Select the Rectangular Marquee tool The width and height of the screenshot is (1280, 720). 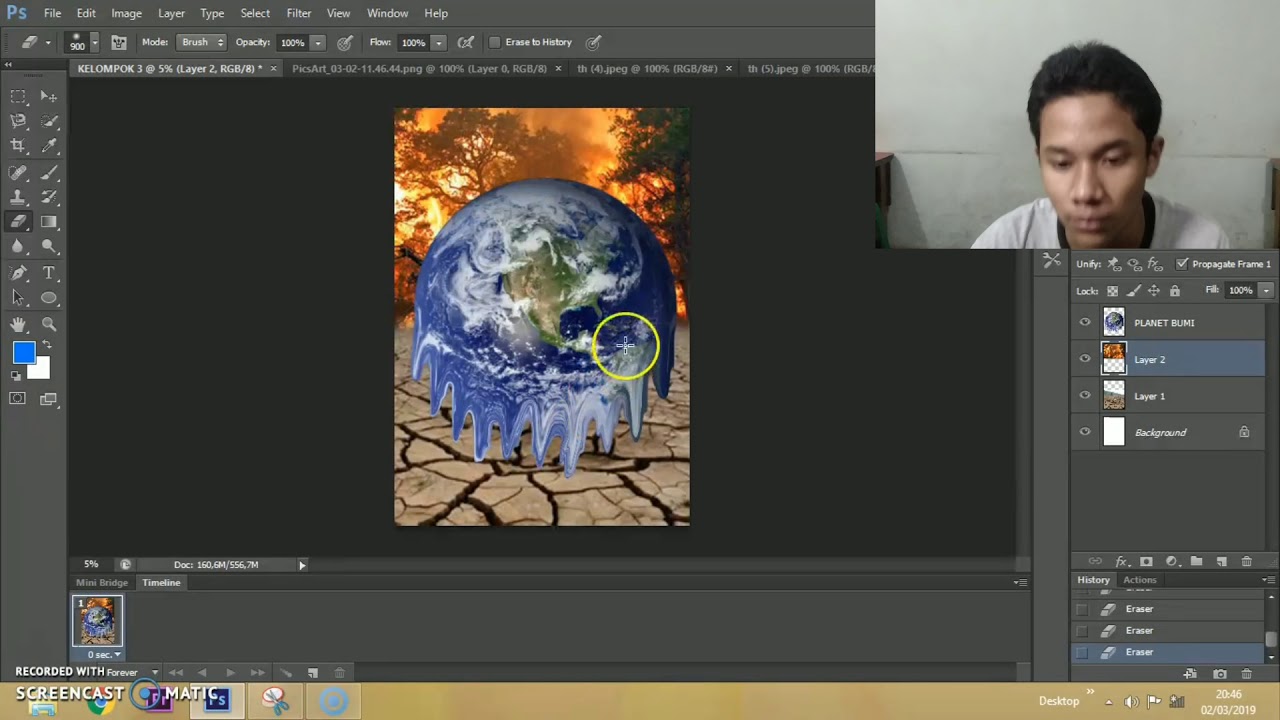pos(18,96)
